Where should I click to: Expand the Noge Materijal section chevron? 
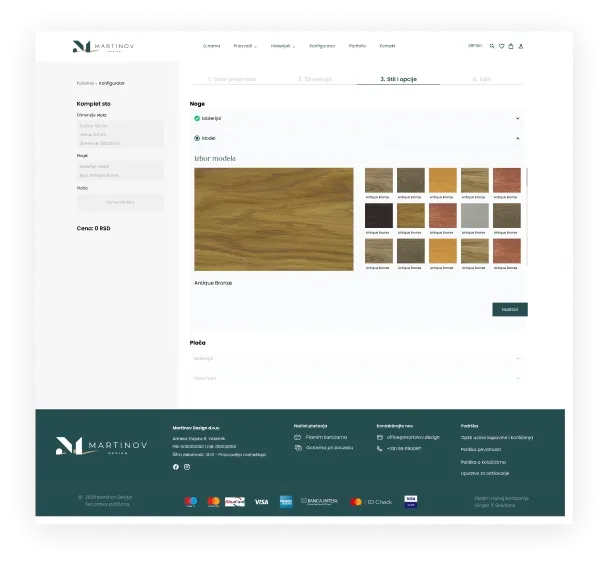tap(517, 118)
